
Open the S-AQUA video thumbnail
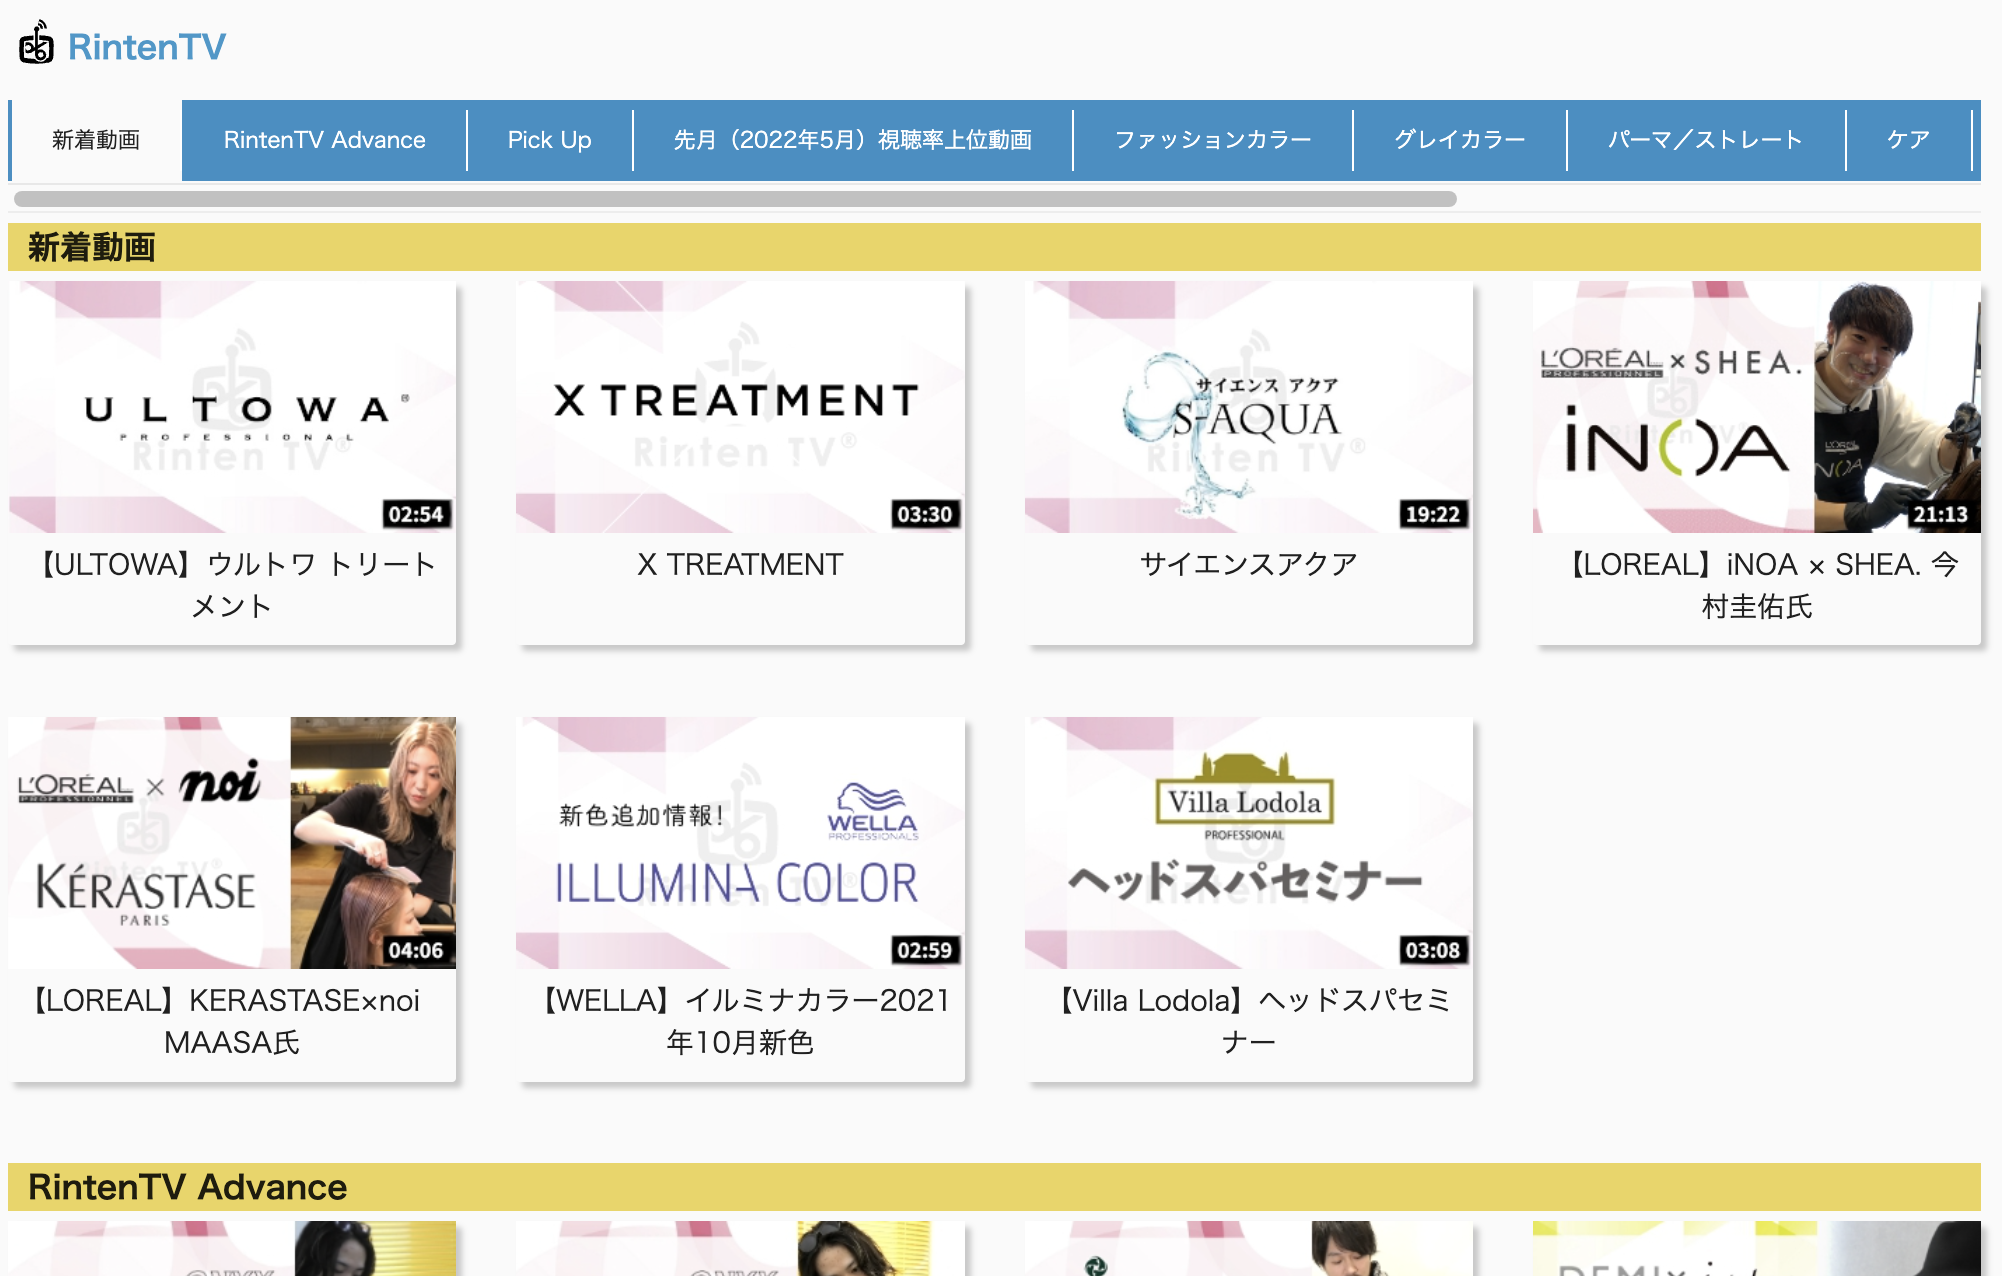tap(1249, 407)
